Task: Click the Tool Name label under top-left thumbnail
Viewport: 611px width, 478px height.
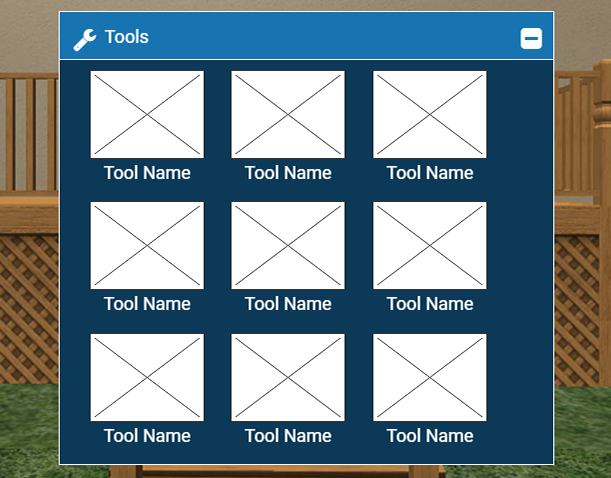Action: [147, 173]
